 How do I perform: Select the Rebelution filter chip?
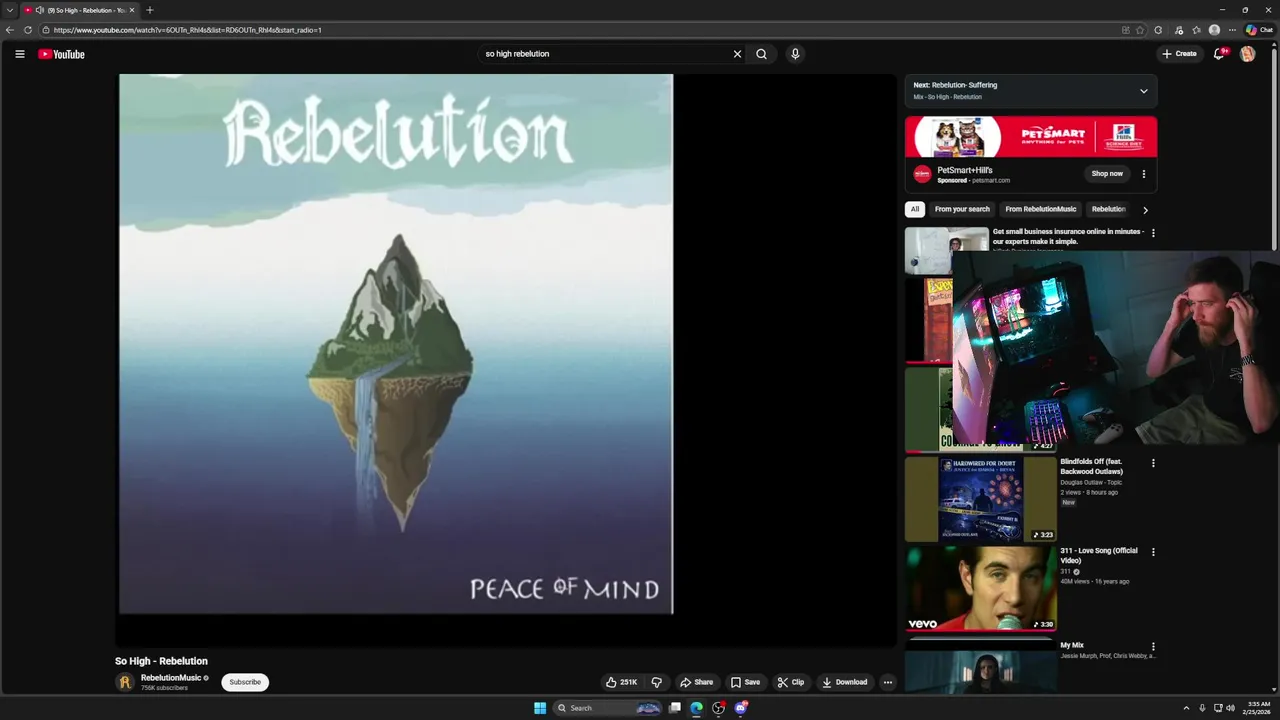[1108, 209]
